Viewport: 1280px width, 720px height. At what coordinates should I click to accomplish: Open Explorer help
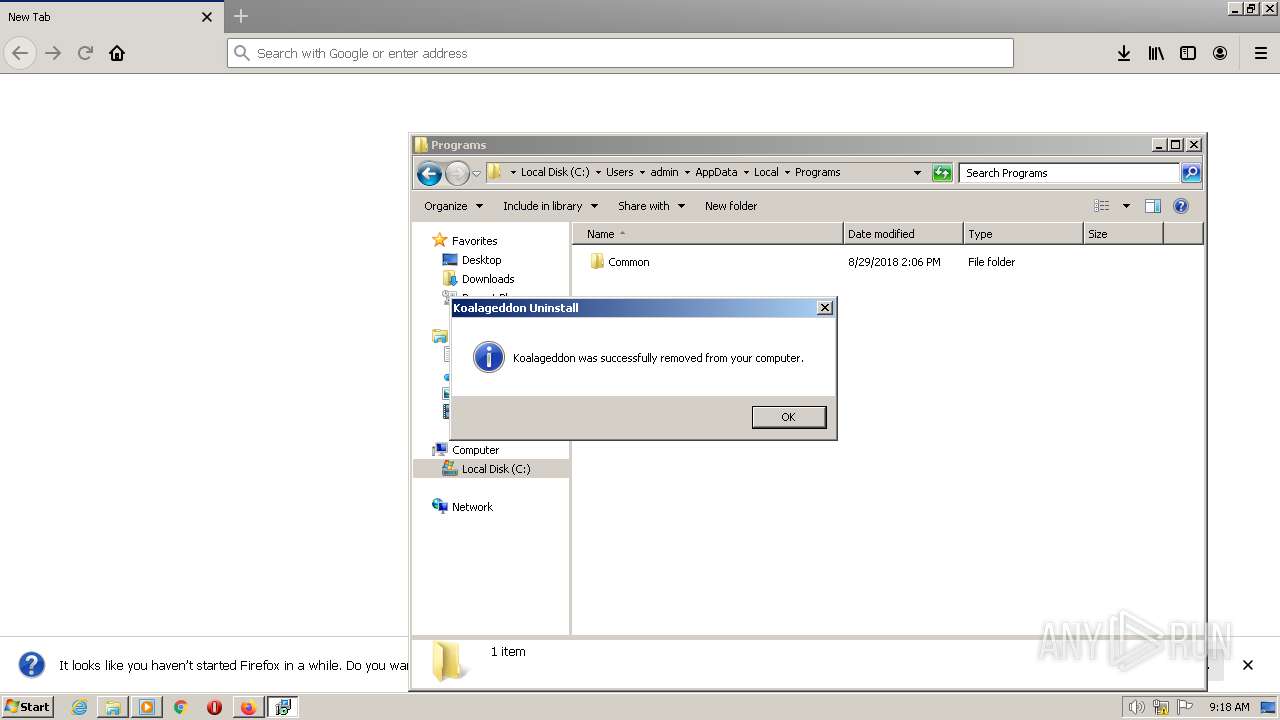1181,206
